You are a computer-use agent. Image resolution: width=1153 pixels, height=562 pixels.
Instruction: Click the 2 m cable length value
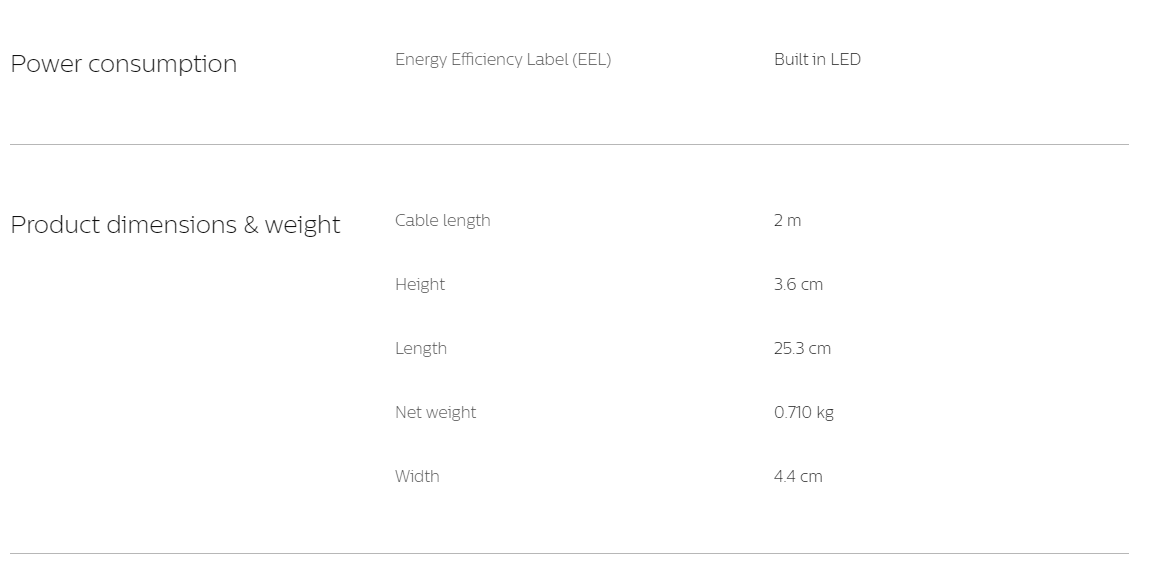click(788, 221)
